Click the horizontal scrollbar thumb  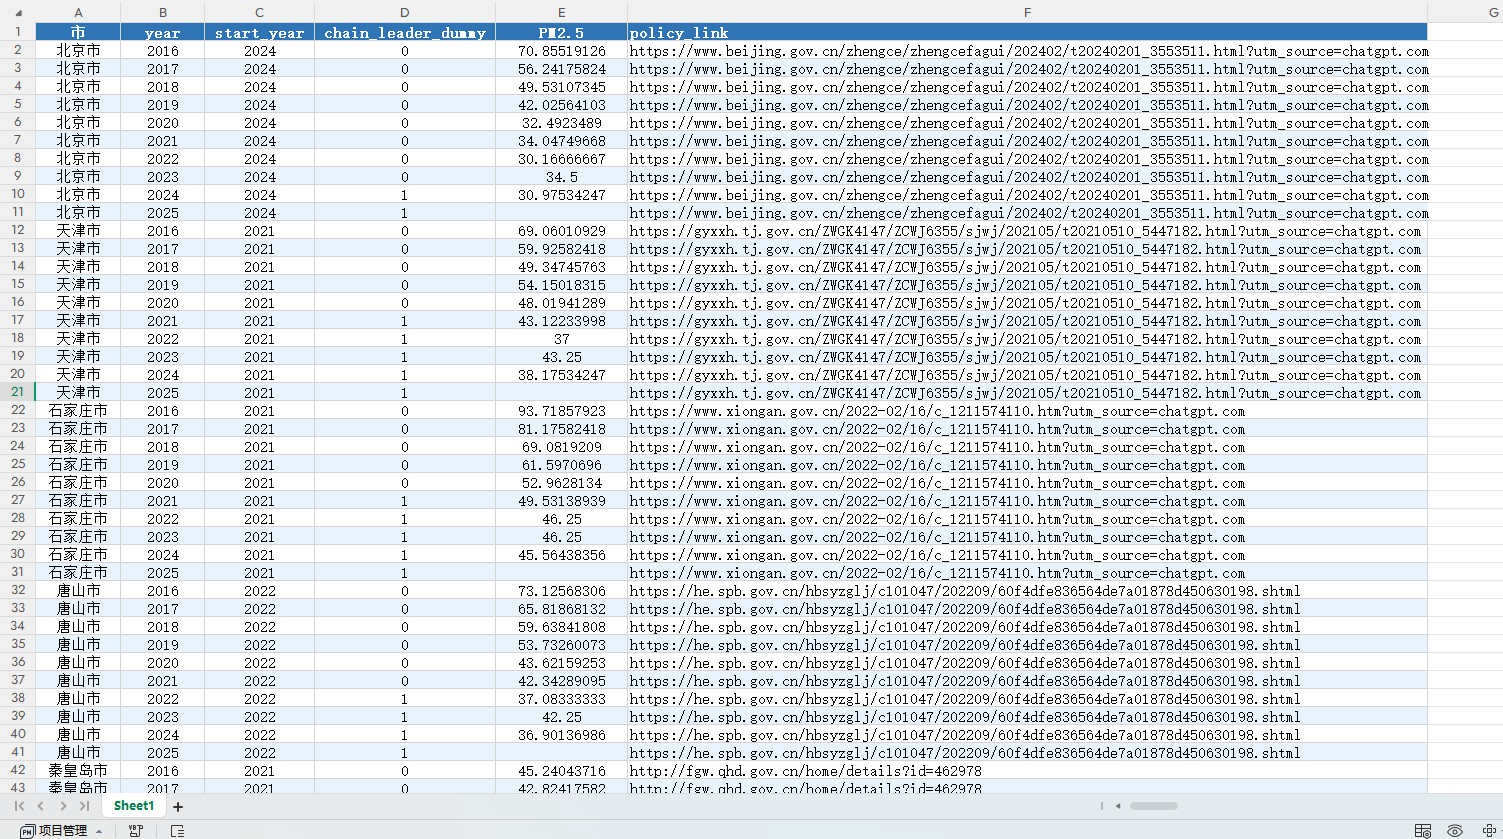pyautogui.click(x=1154, y=806)
